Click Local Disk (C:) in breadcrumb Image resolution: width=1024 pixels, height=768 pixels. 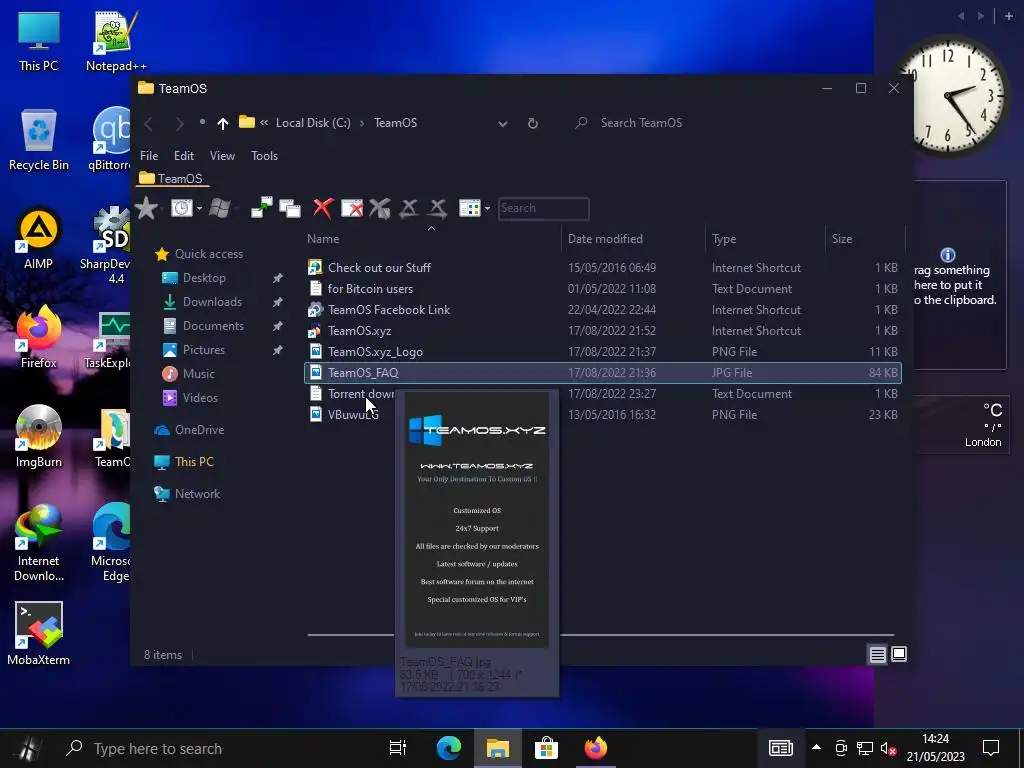pos(313,123)
